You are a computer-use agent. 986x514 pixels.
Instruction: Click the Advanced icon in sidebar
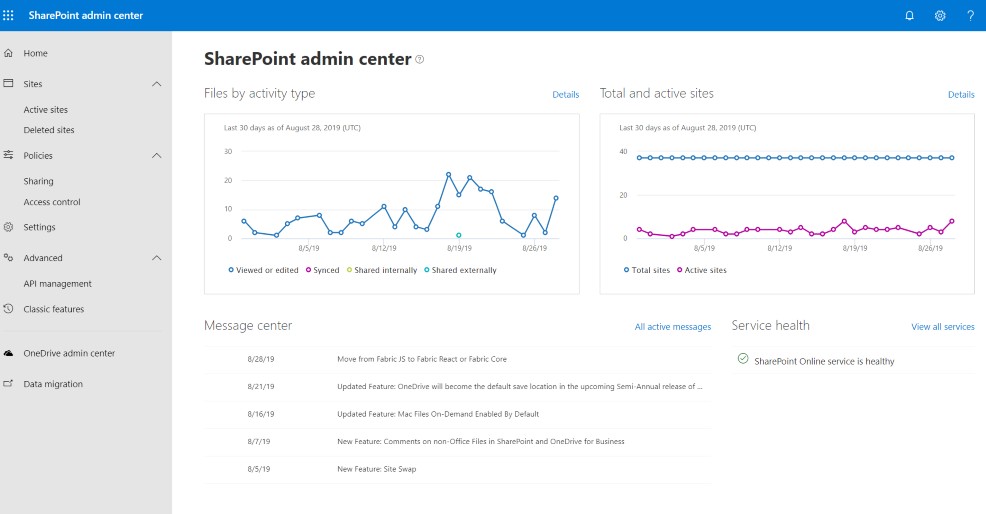coord(8,257)
